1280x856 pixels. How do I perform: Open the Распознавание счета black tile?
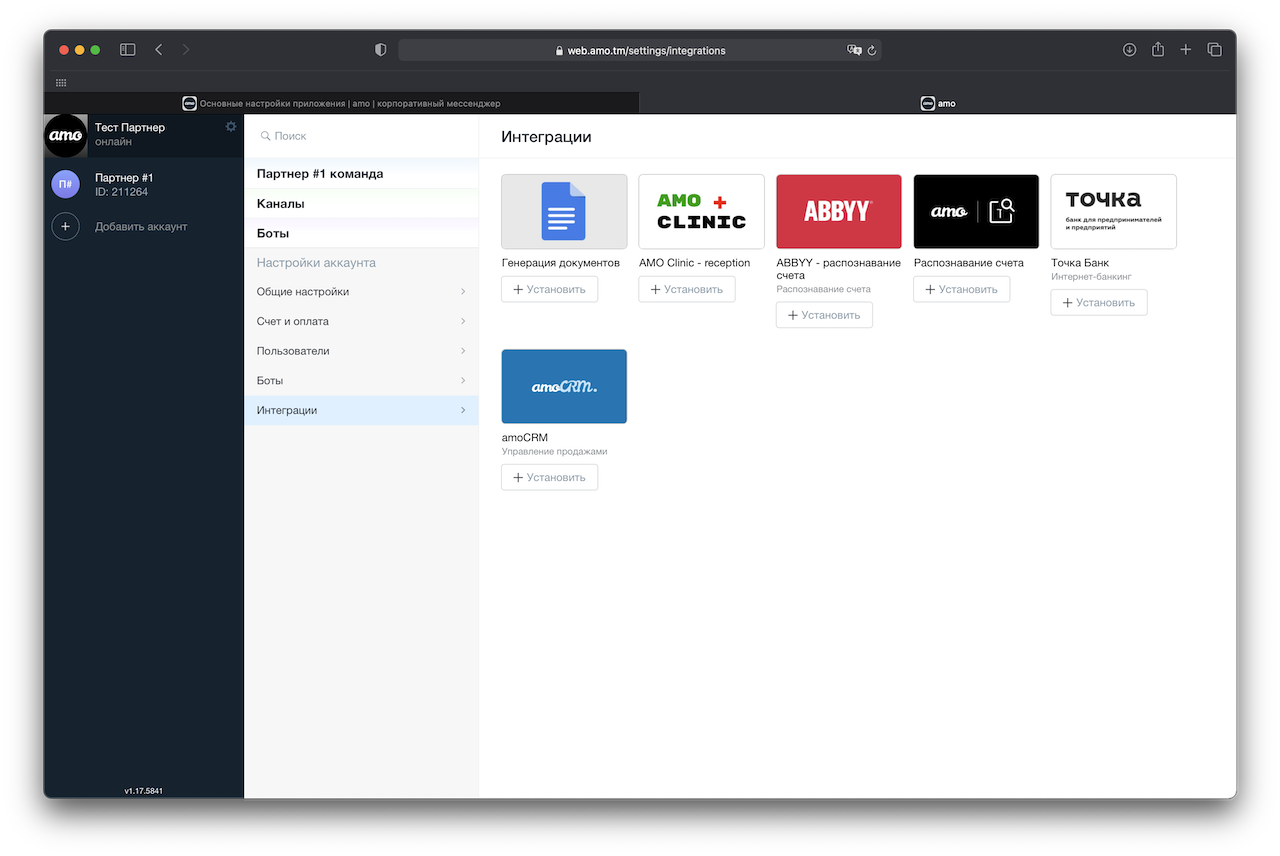point(976,212)
